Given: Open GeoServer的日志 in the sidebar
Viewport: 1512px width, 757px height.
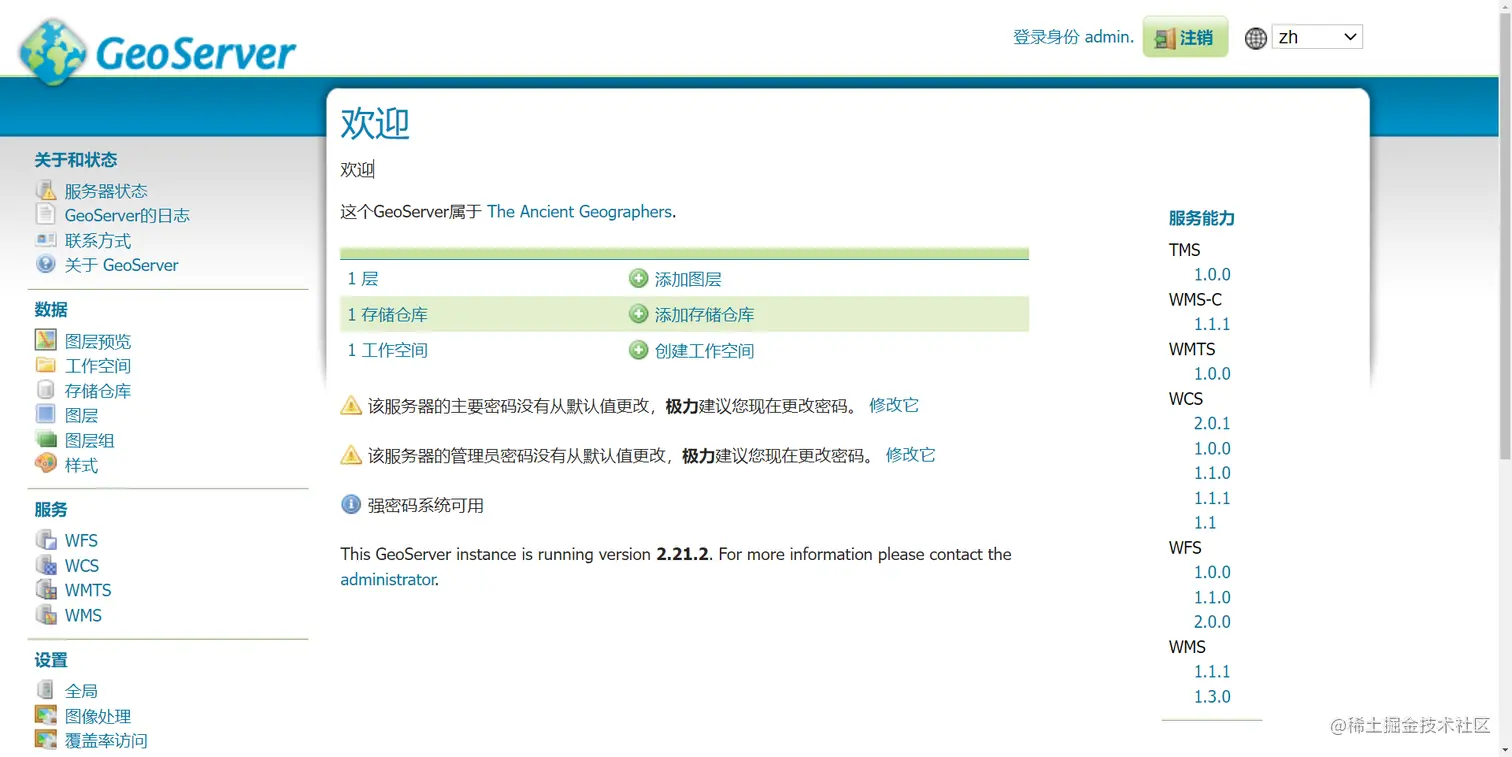Looking at the screenshot, I should point(127,215).
